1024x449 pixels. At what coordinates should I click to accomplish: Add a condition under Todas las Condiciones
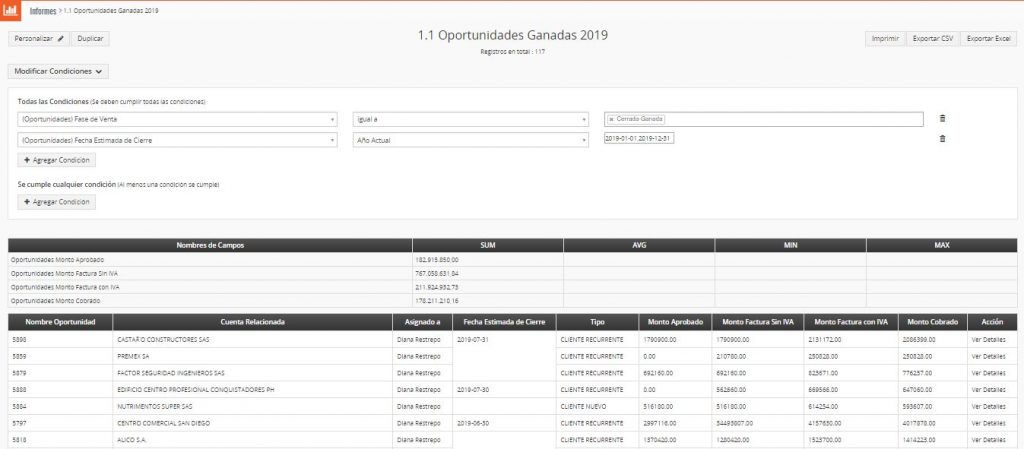[x=57, y=160]
